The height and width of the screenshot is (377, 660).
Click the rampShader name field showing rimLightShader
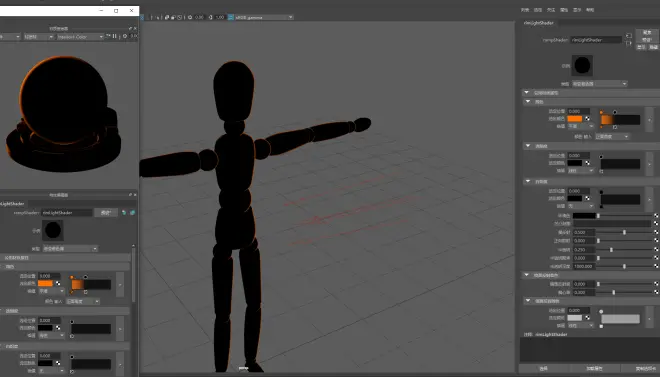click(596, 40)
